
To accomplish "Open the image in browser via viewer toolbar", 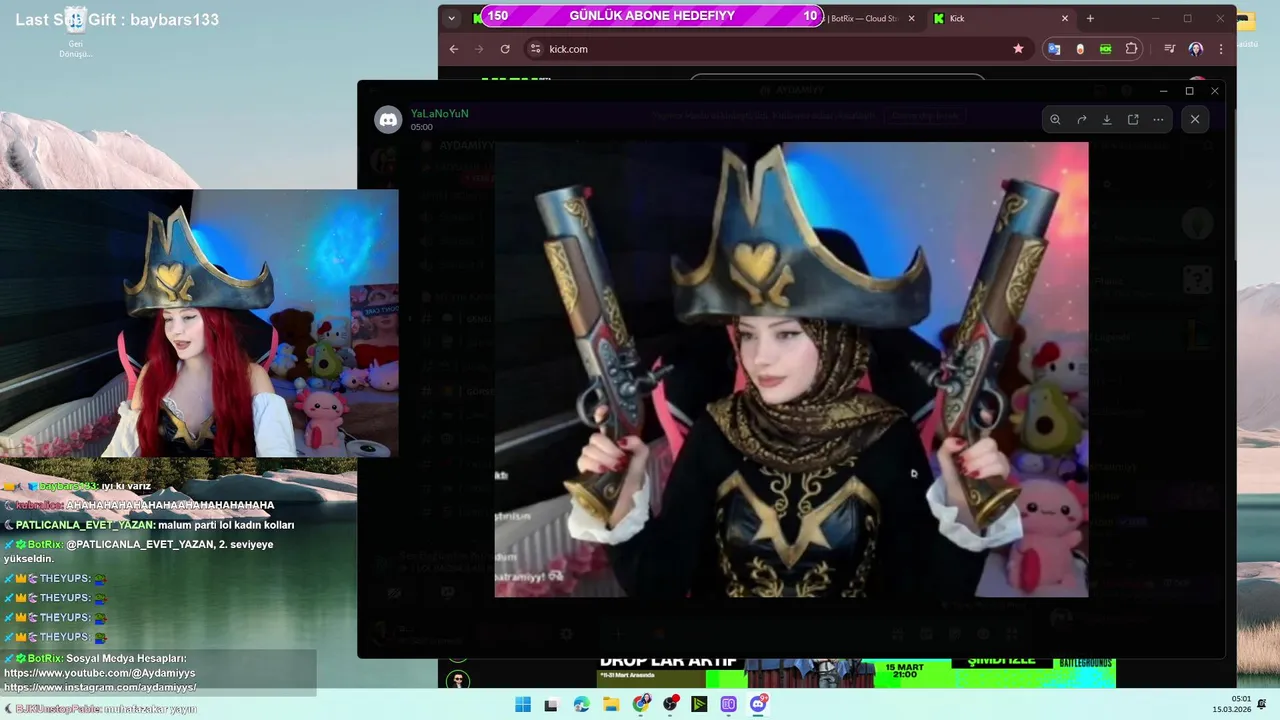I will click(1133, 119).
